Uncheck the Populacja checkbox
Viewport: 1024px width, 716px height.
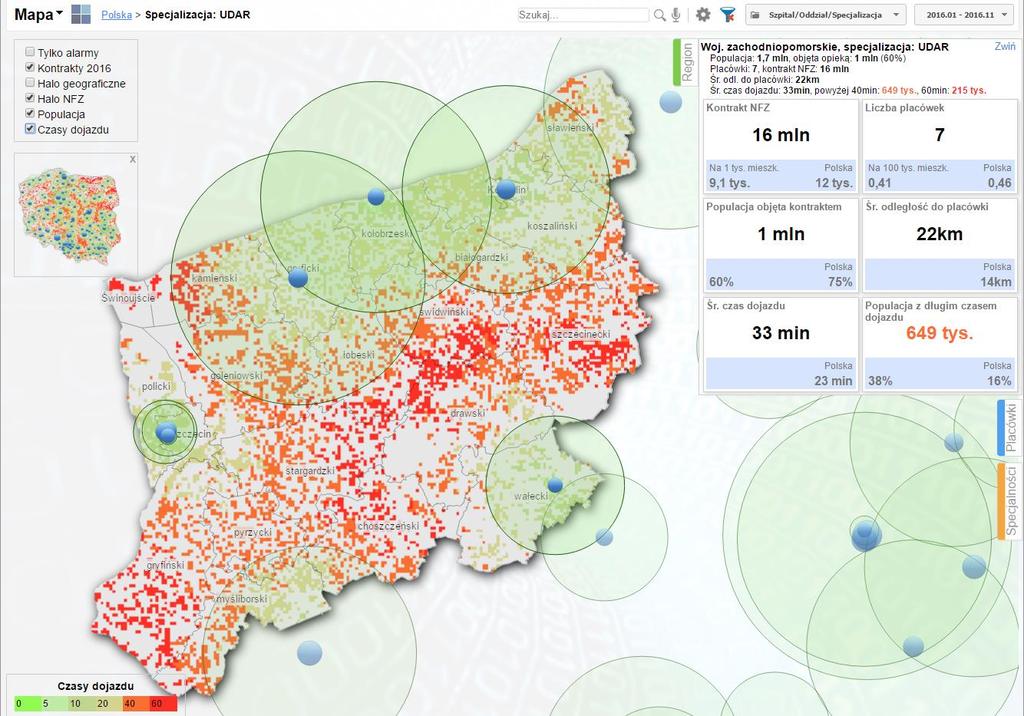(30, 113)
